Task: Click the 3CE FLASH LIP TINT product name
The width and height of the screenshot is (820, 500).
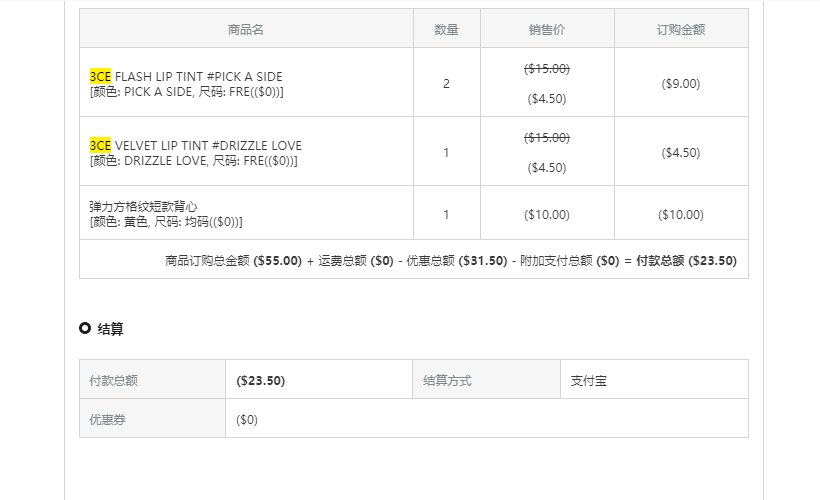Action: pos(186,76)
